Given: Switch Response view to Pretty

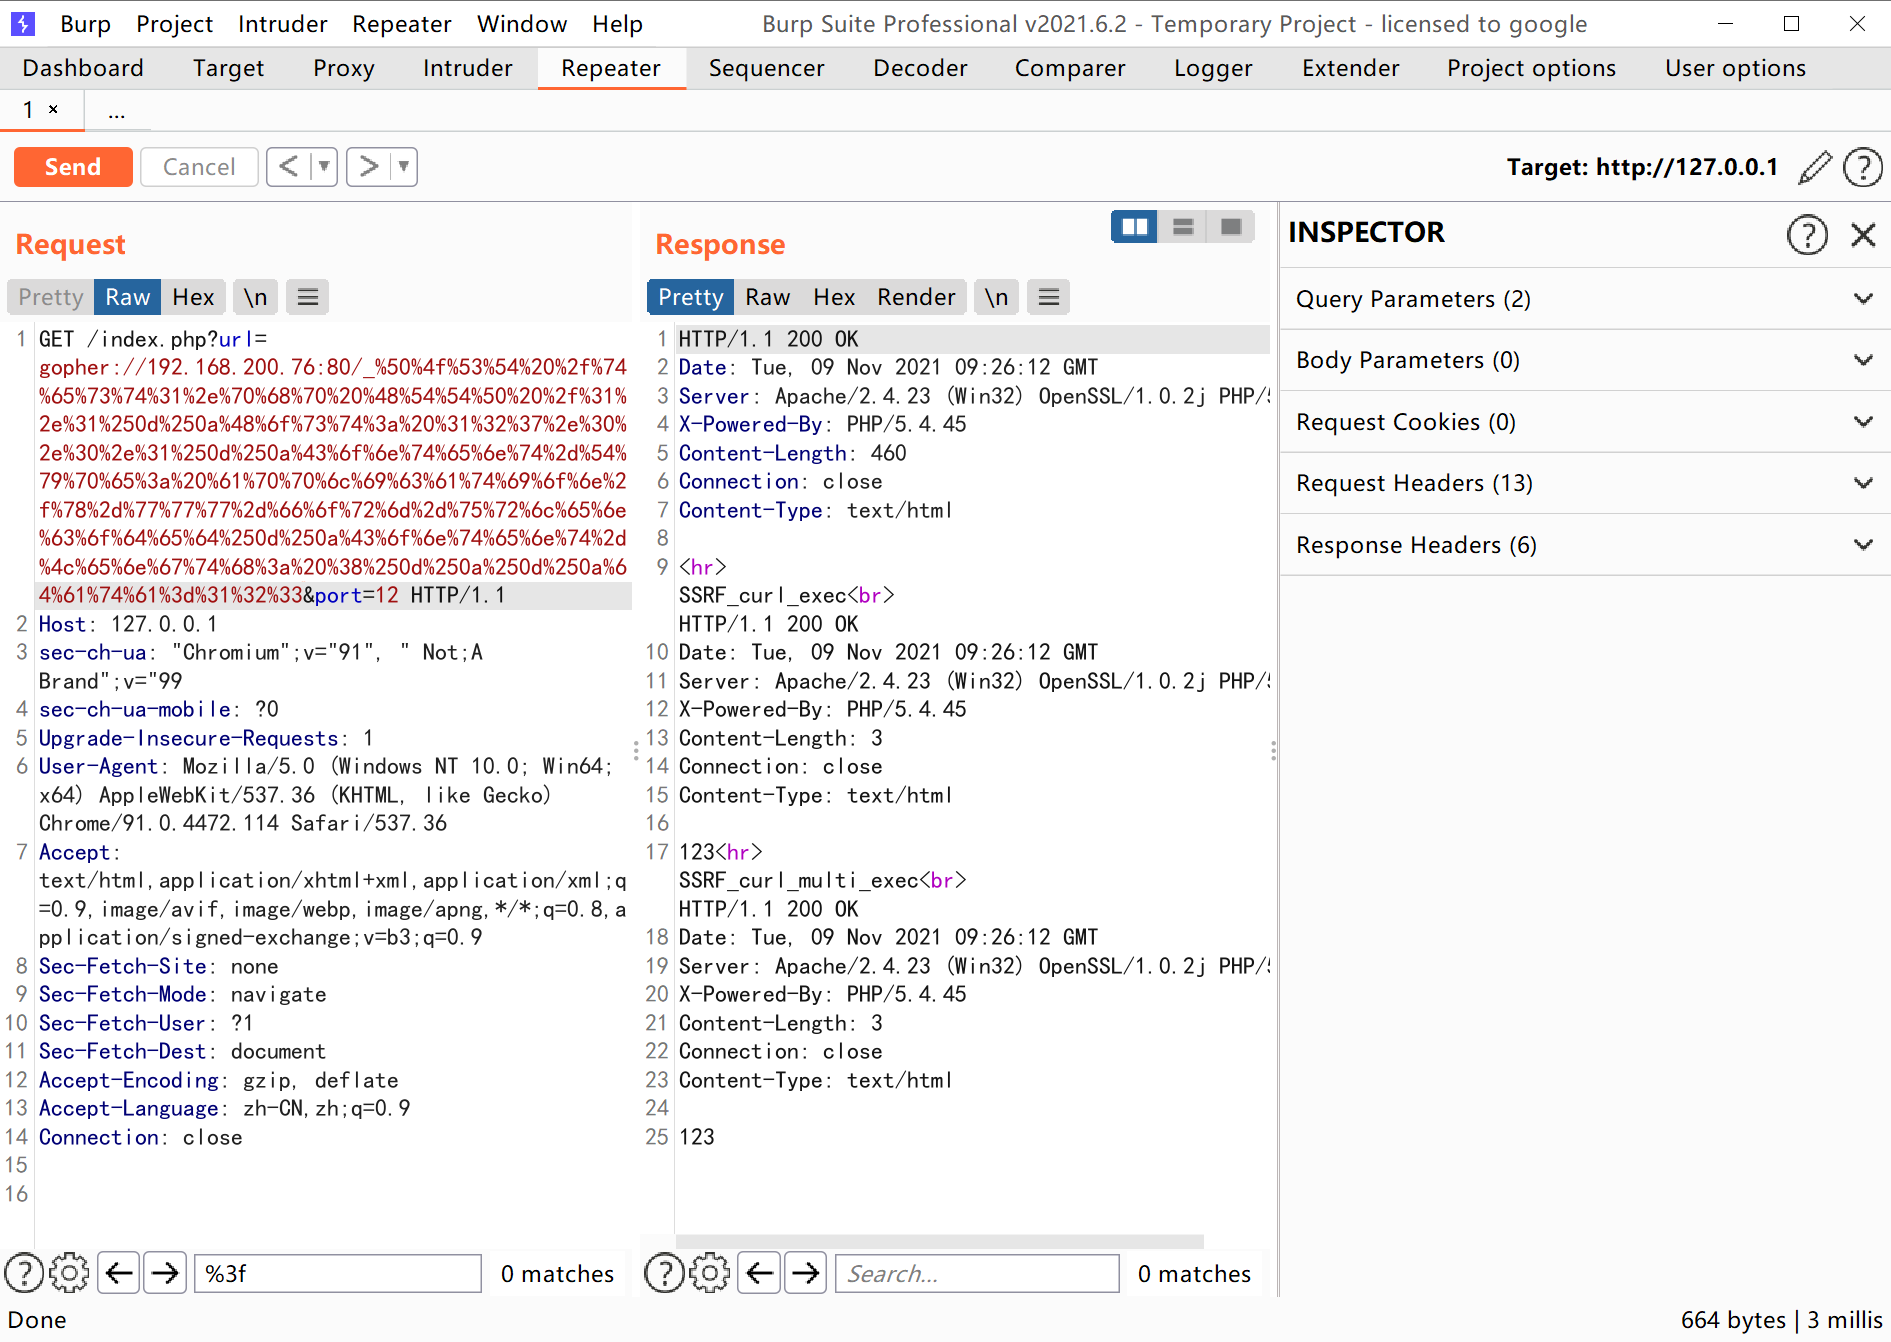Looking at the screenshot, I should tap(691, 297).
